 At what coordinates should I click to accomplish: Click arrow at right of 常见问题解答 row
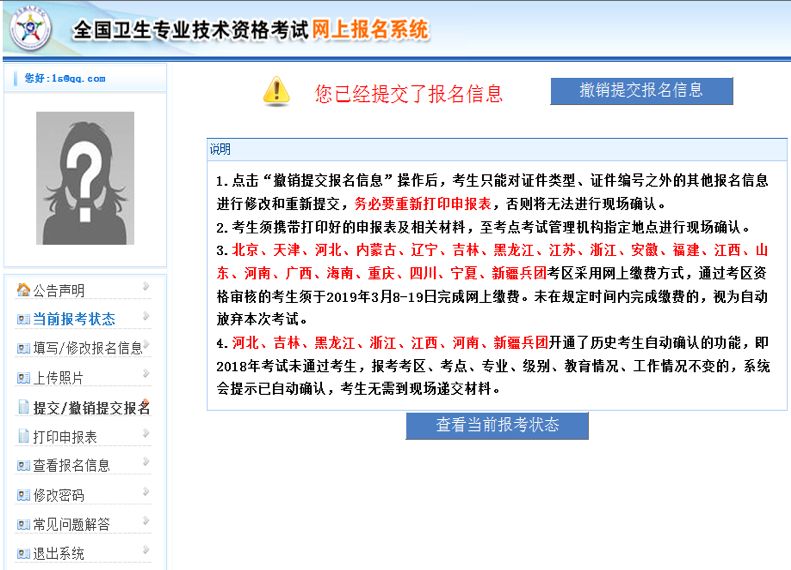pos(146,521)
